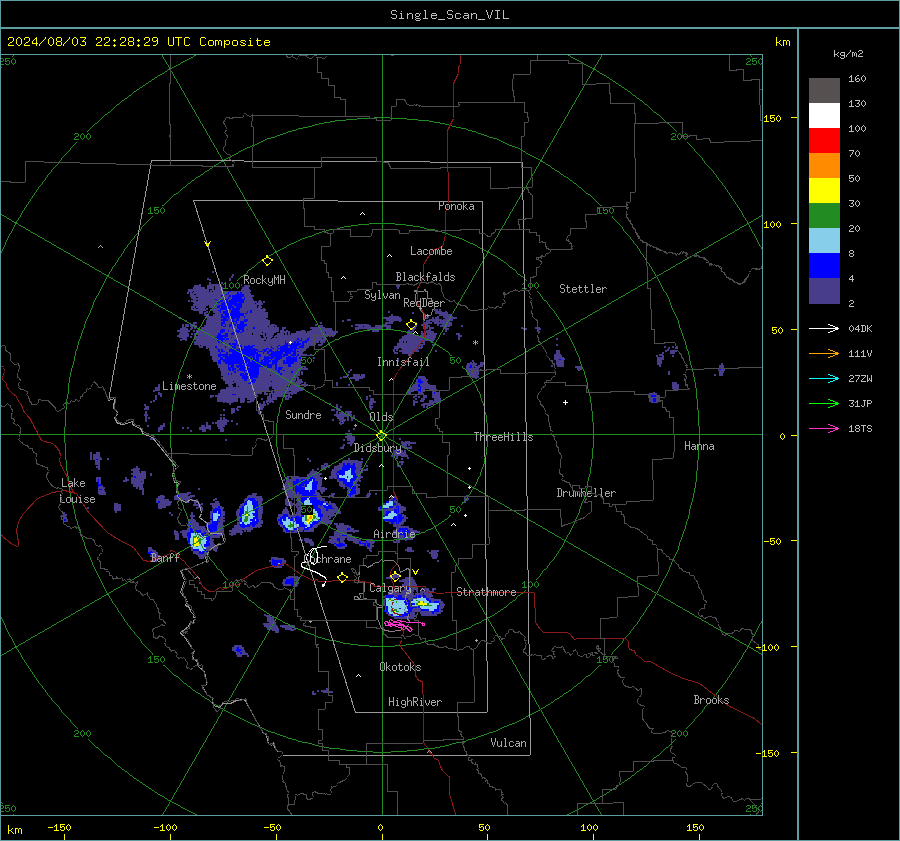
Task: Select the orange 50-70 legend swatch
Action: coord(824,165)
